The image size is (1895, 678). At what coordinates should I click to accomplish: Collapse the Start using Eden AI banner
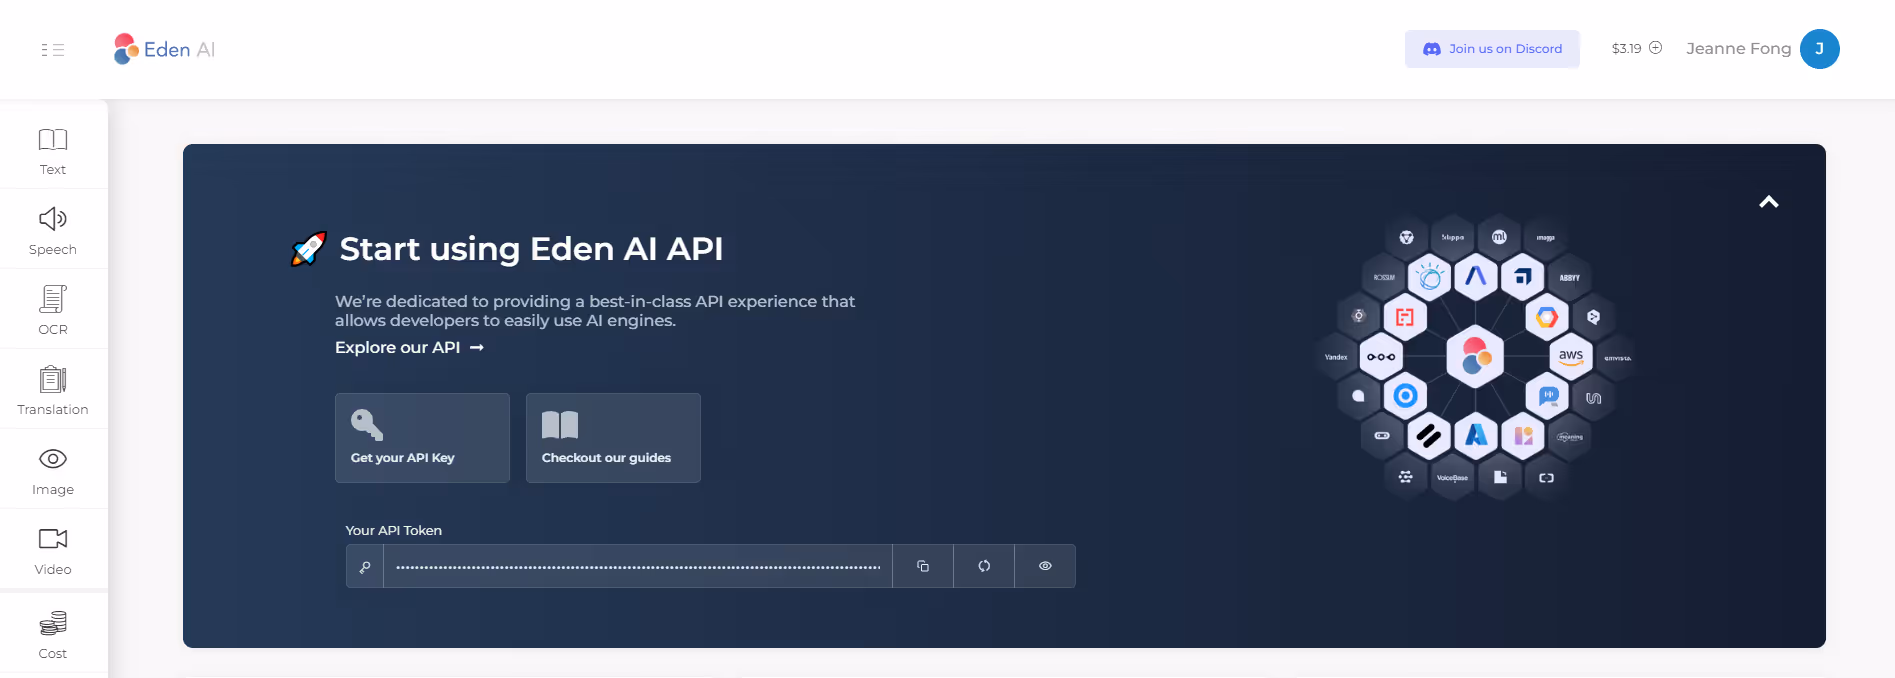point(1769,202)
